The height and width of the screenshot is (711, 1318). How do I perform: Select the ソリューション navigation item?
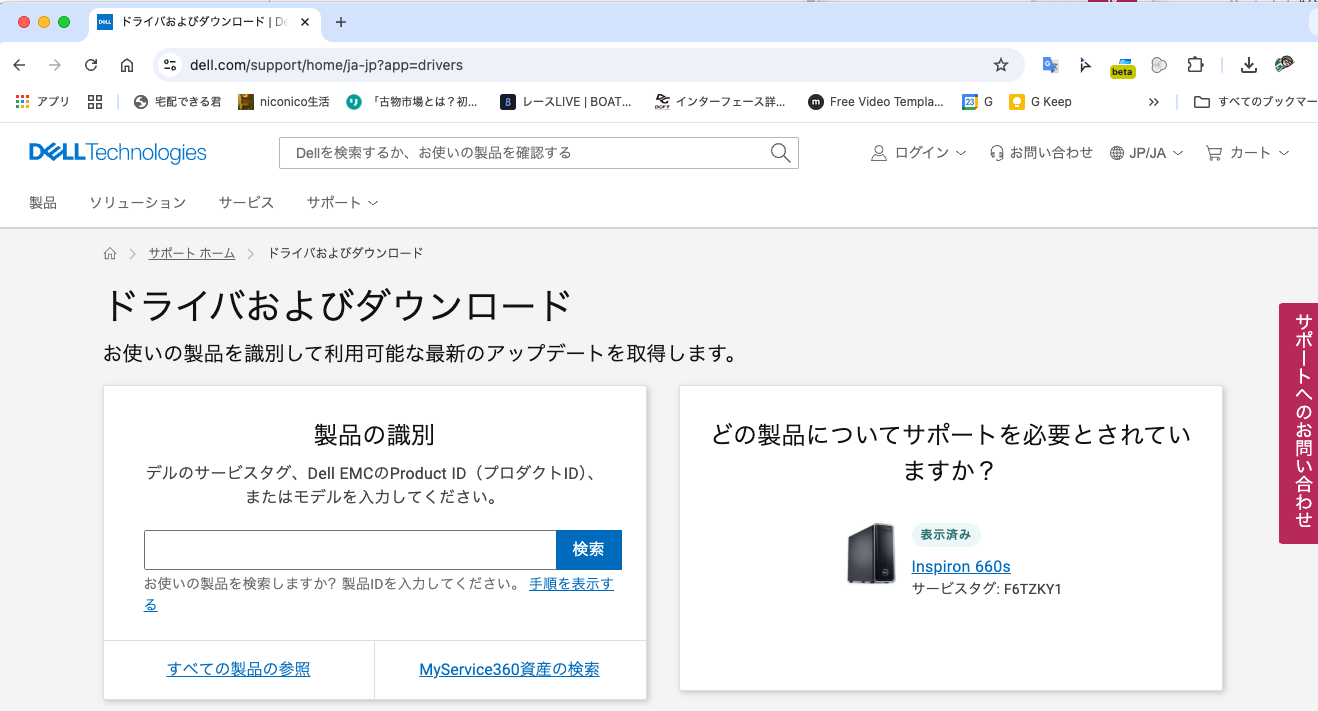(x=138, y=203)
